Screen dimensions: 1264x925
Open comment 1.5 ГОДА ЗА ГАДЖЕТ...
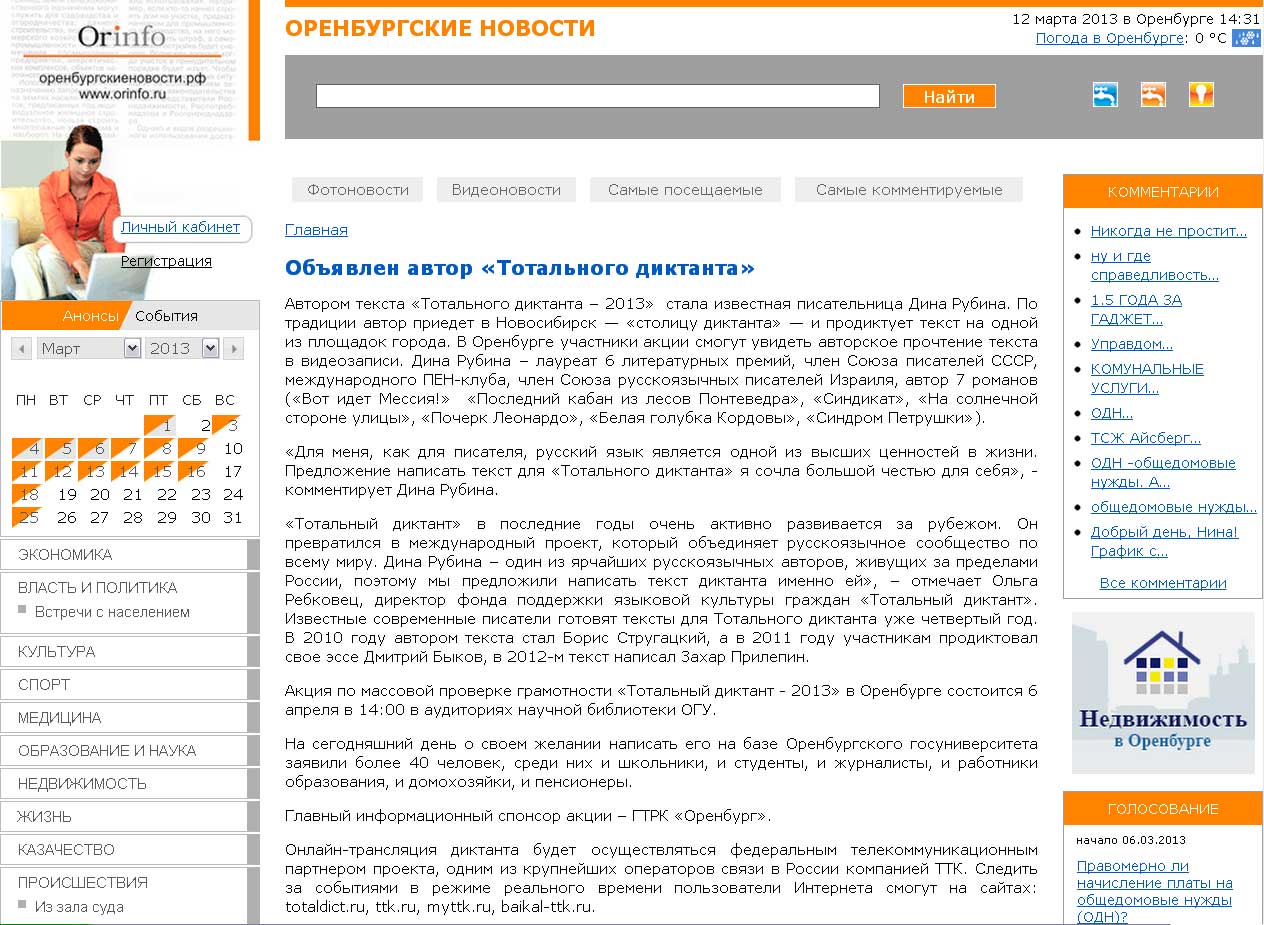[1136, 309]
